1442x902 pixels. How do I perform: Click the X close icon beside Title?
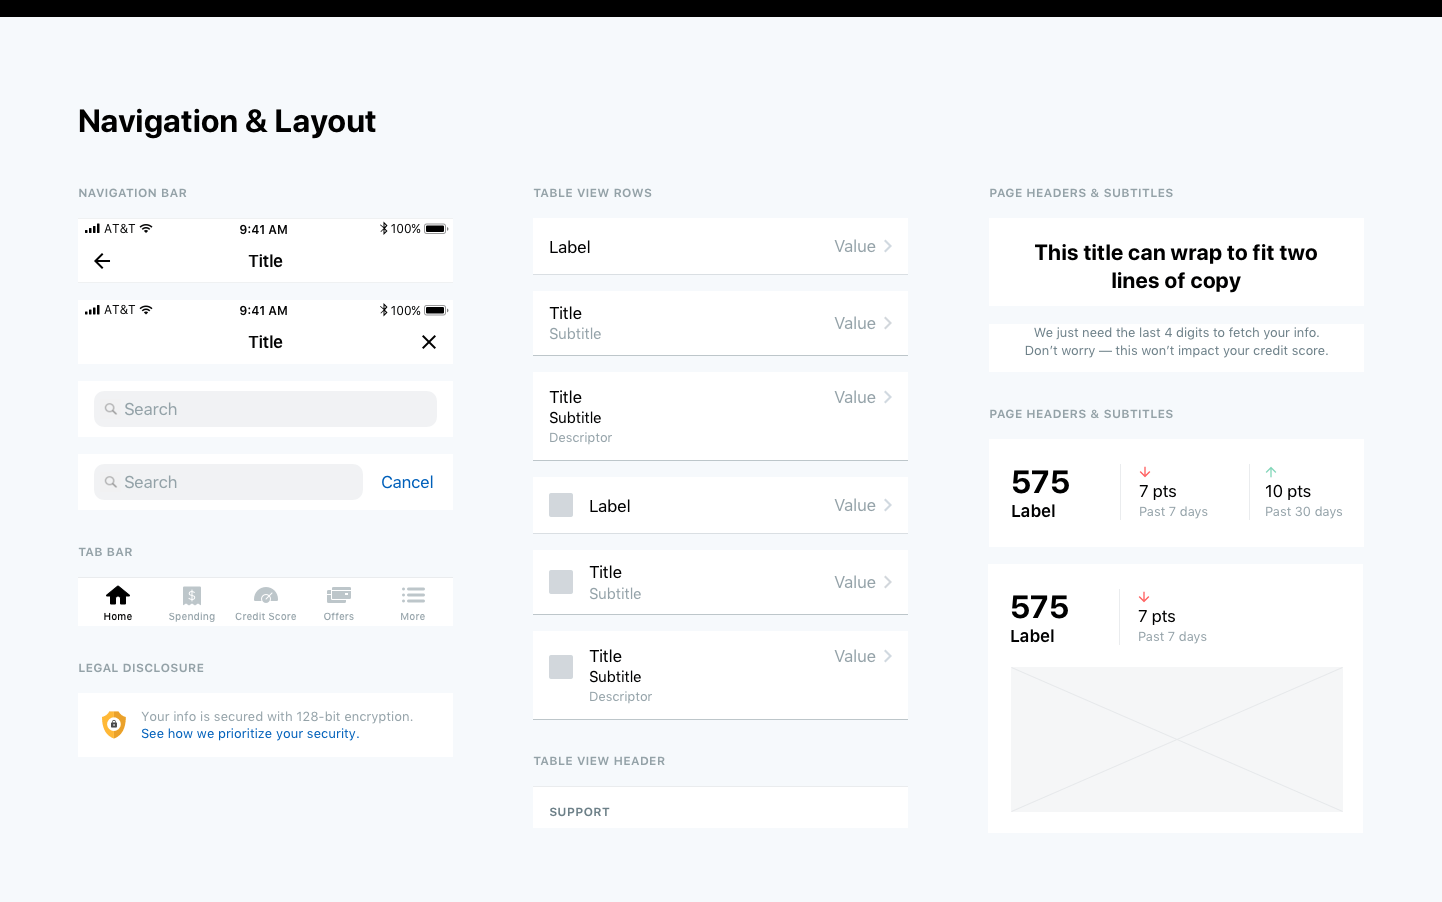coord(429,342)
